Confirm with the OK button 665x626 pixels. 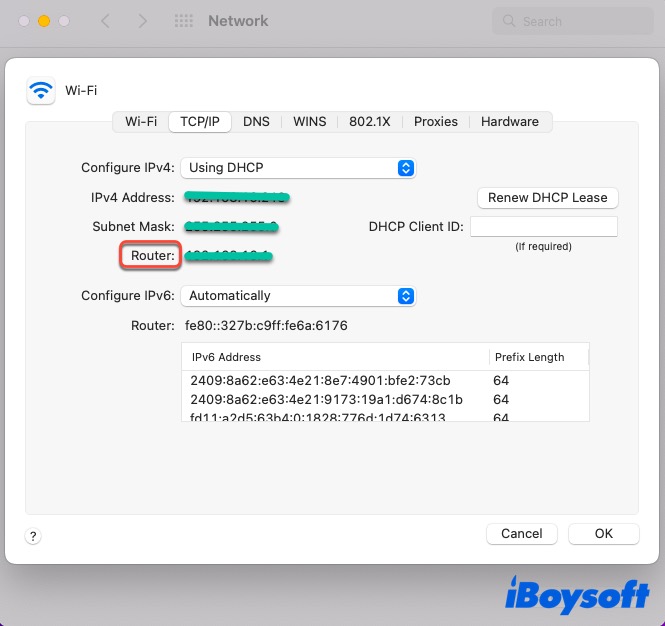(604, 534)
